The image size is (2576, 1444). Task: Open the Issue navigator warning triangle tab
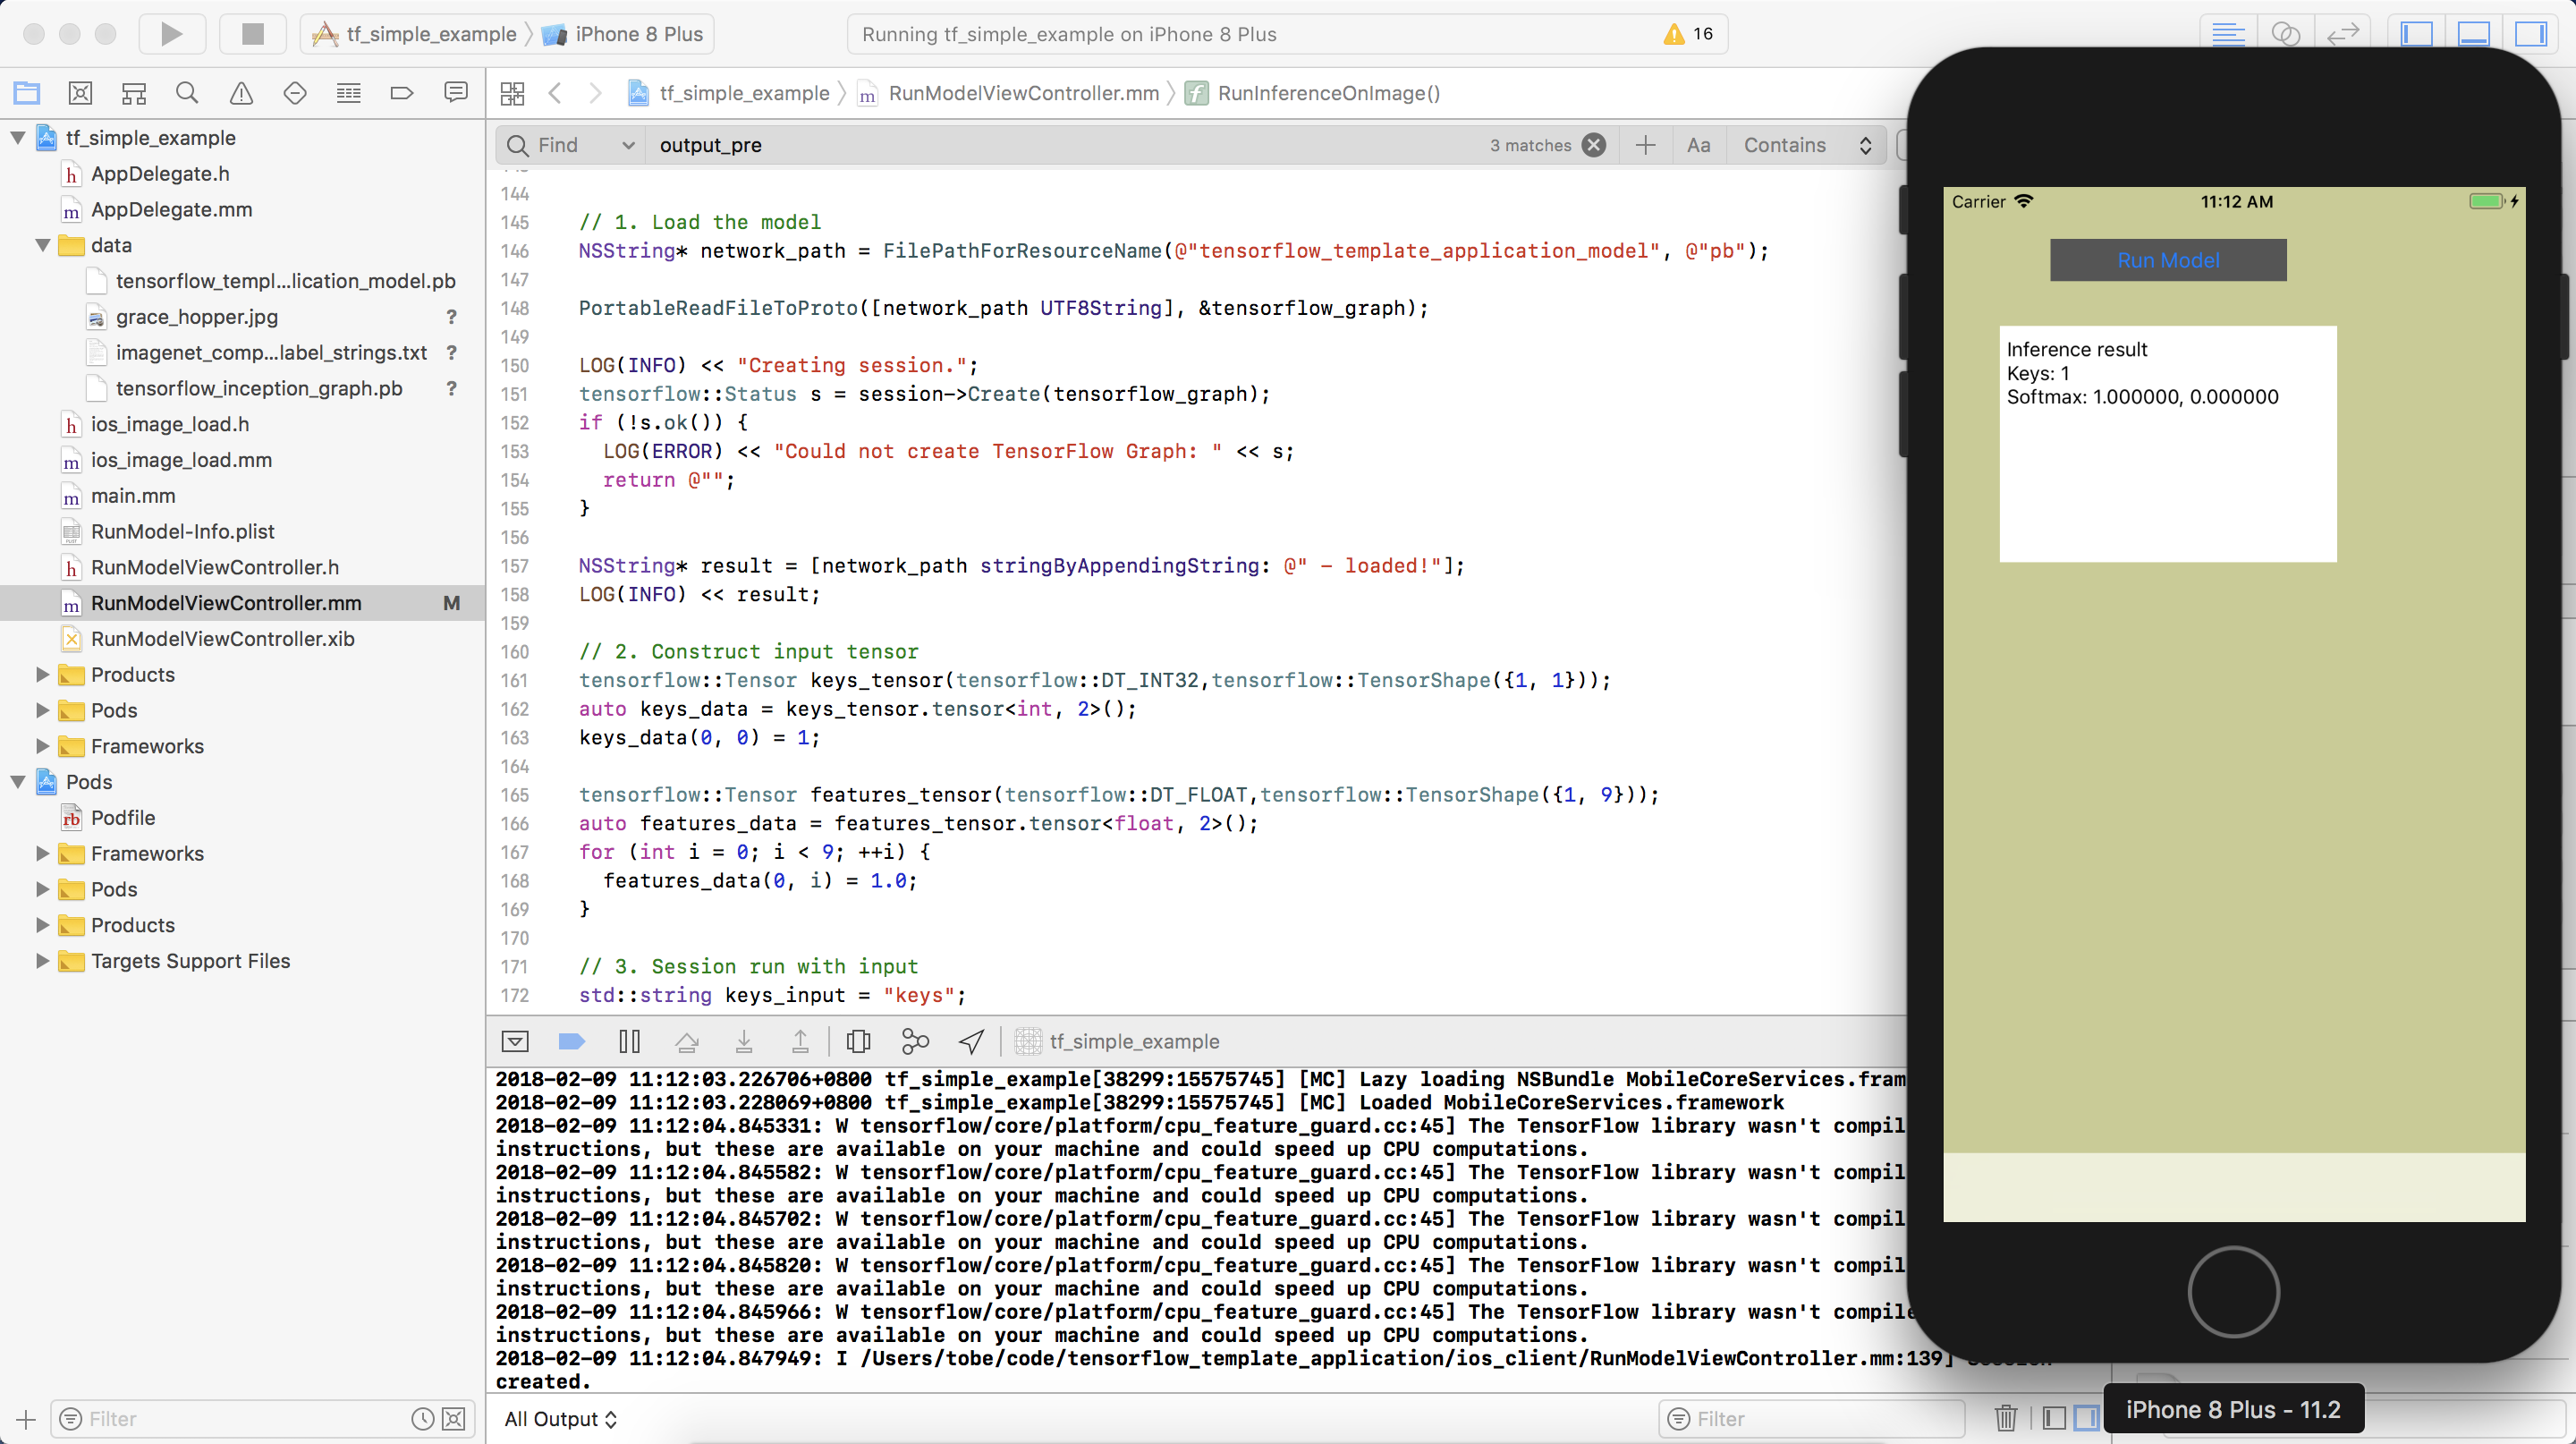tap(241, 93)
